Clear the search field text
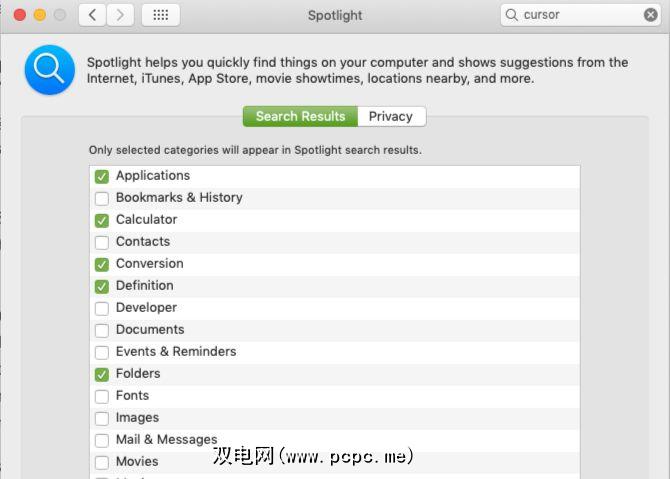 coord(651,15)
